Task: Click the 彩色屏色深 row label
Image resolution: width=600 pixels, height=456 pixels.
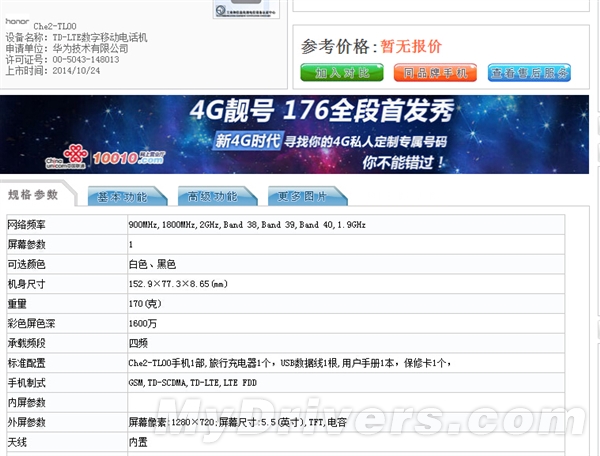Action: coord(31,324)
